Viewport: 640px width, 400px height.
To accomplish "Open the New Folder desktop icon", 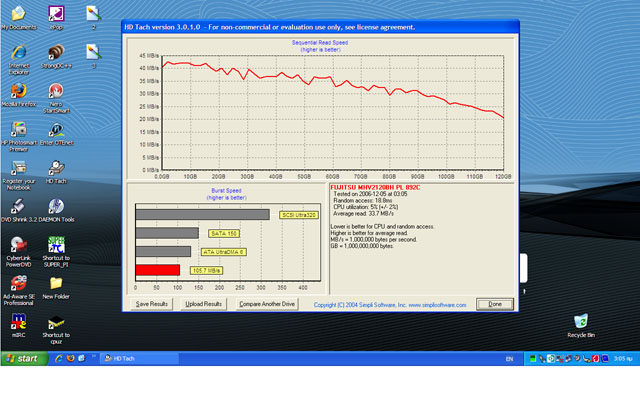I will [56, 288].
